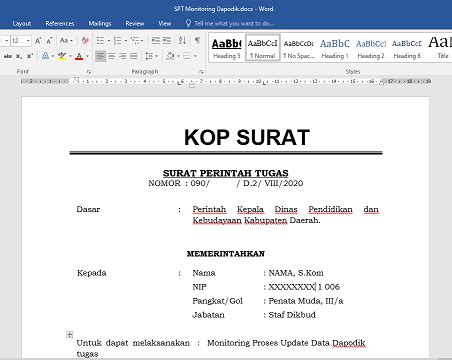
Task: Click Tell me what you want search box
Action: click(234, 23)
